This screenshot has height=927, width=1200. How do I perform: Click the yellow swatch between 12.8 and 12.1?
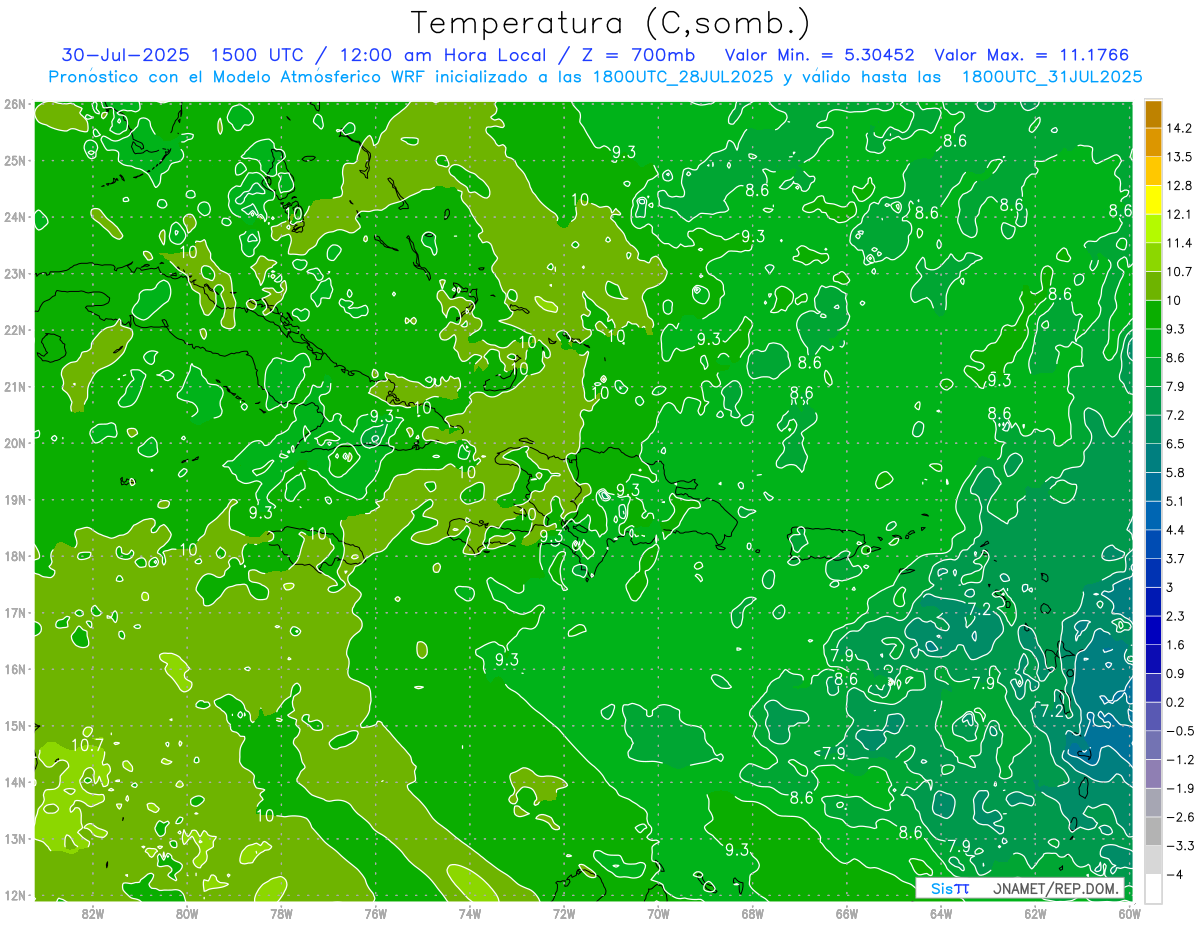click(1153, 200)
